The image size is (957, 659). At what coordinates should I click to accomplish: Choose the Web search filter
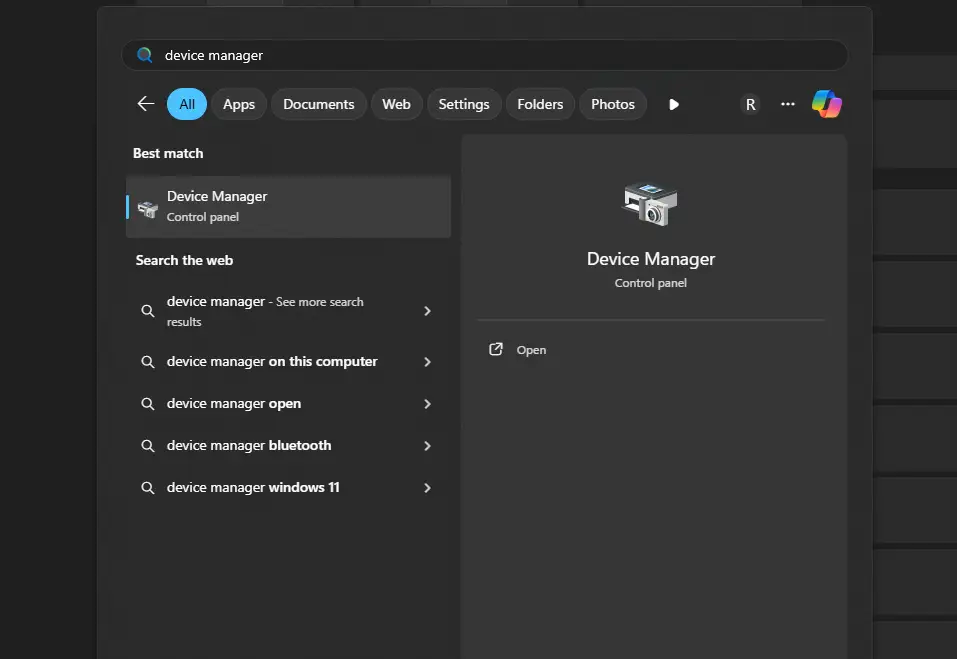click(396, 103)
